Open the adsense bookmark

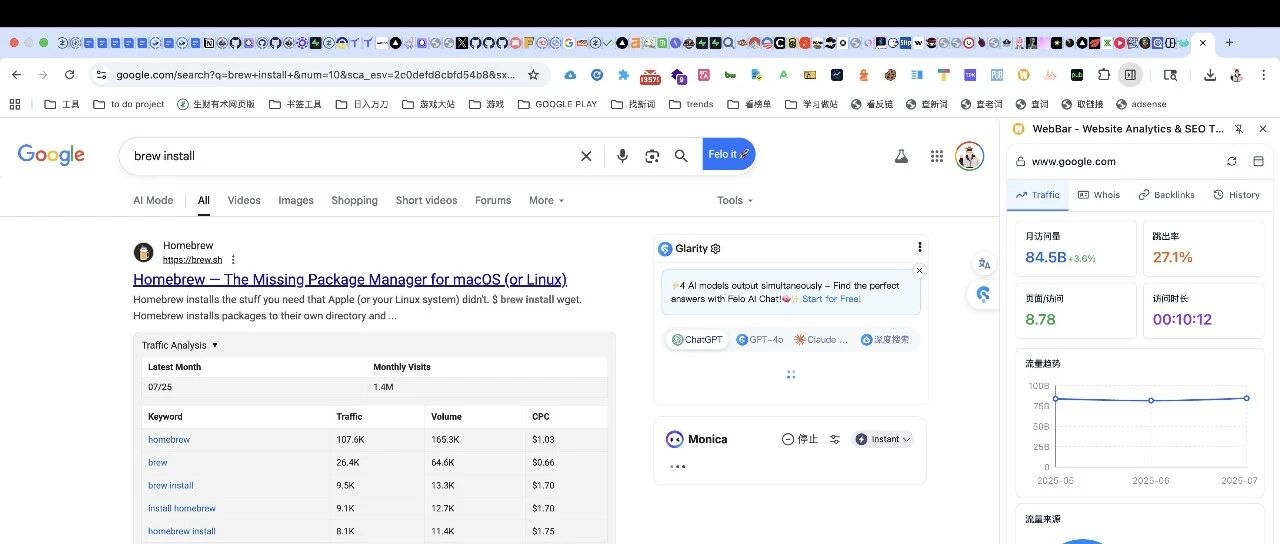(1140, 104)
